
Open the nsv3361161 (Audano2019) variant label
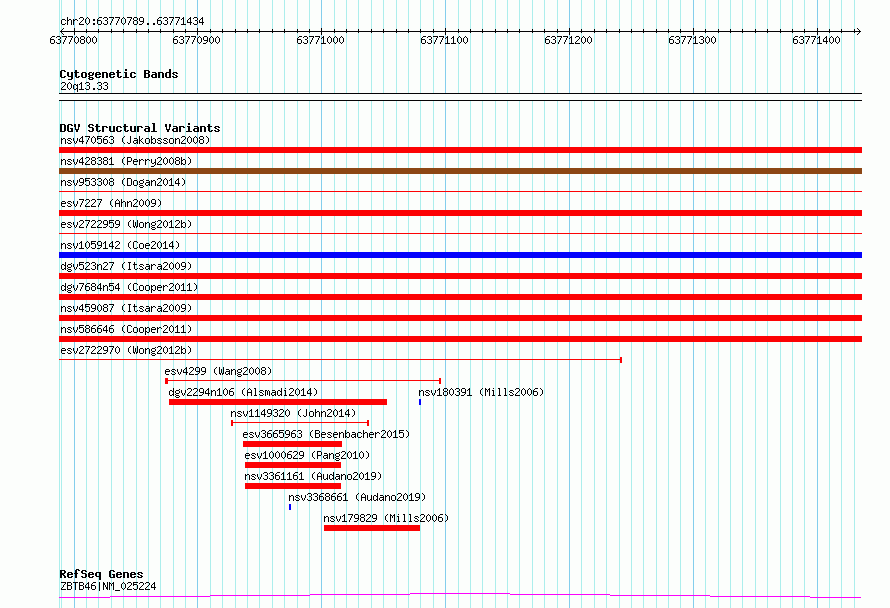click(313, 476)
